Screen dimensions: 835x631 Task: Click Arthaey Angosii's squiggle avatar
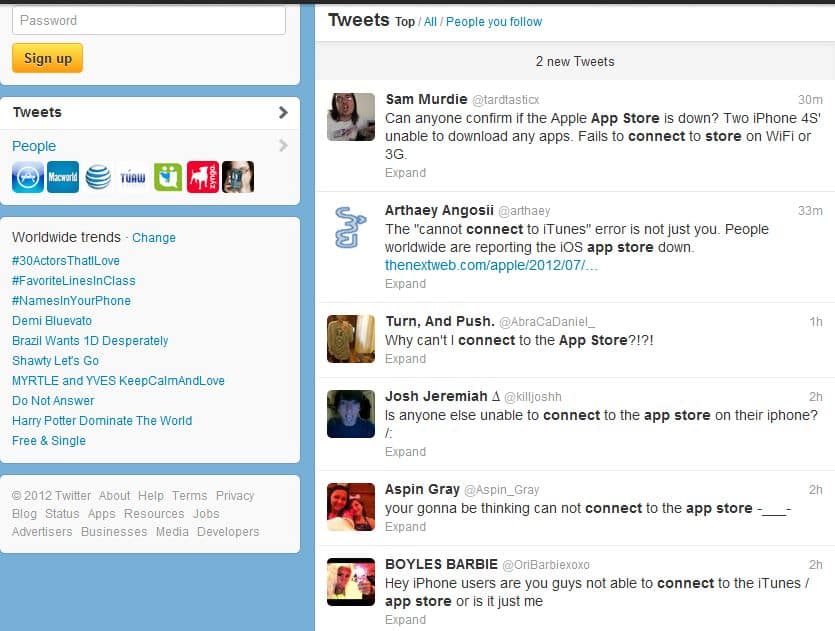(351, 228)
